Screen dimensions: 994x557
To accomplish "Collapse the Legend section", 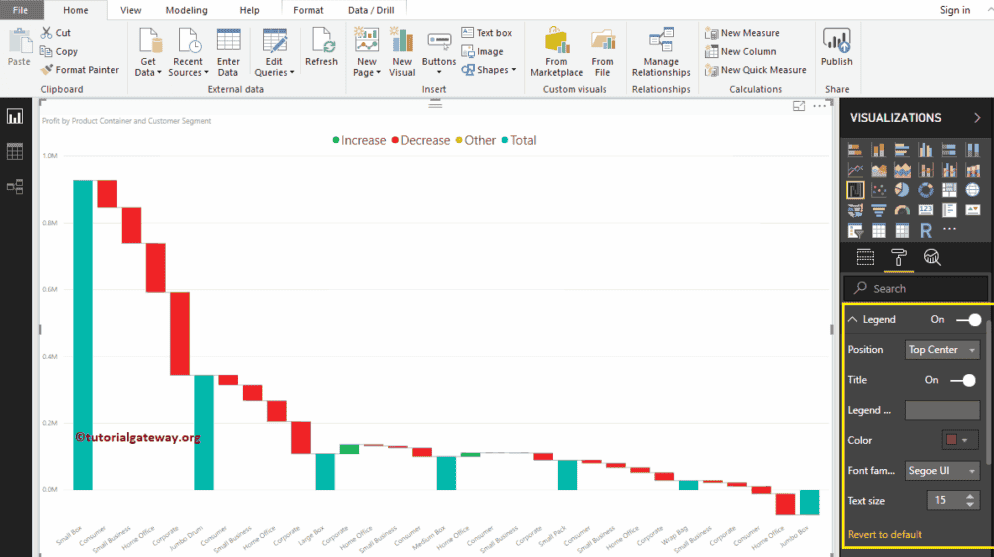I will coord(853,319).
